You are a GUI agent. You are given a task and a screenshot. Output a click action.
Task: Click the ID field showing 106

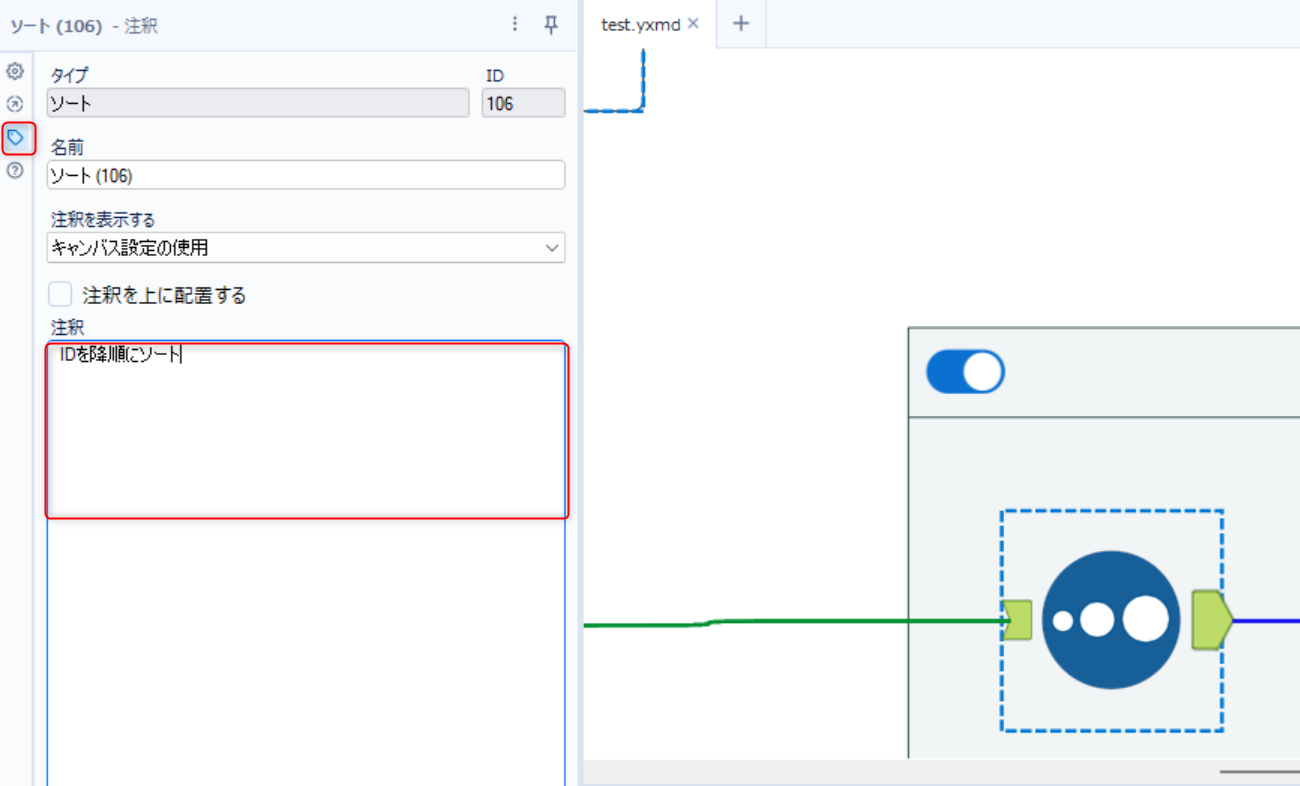(x=524, y=103)
